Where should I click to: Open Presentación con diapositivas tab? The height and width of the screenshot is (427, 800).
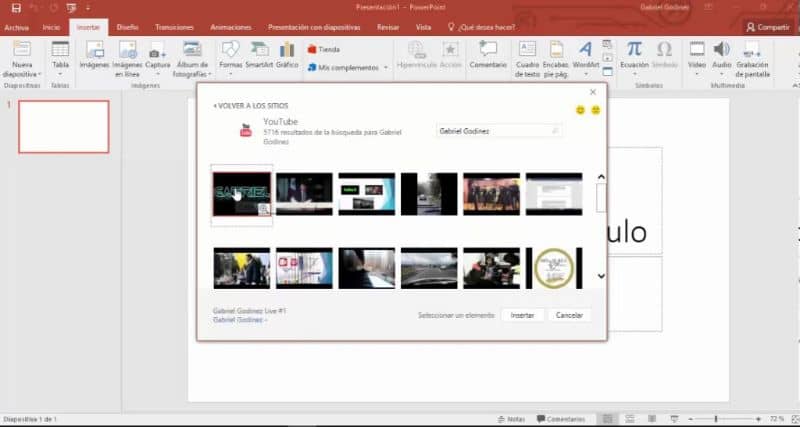pyautogui.click(x=314, y=28)
